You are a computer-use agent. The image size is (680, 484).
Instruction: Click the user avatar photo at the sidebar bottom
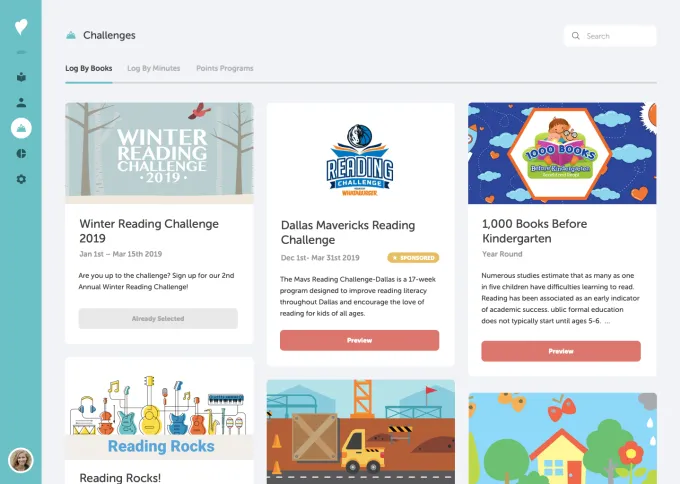click(x=20, y=460)
